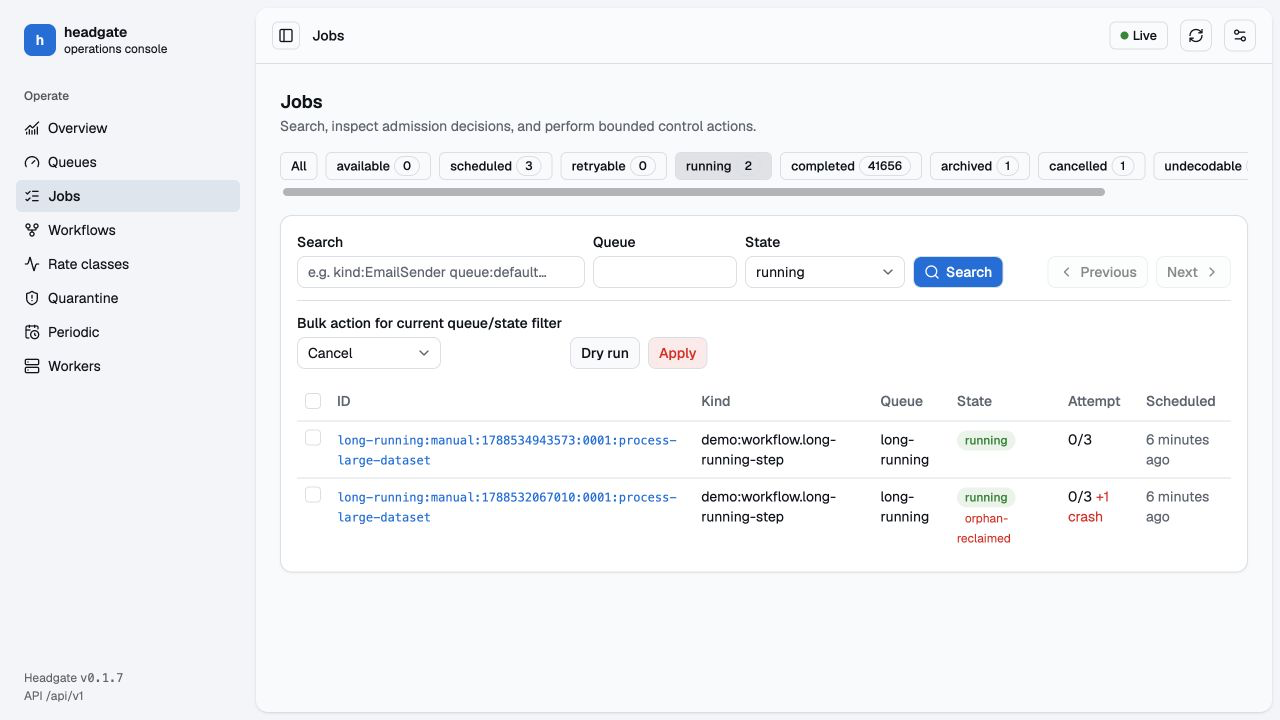The height and width of the screenshot is (720, 1280).
Task: Click the Rate classes pulse icon
Action: [31, 264]
